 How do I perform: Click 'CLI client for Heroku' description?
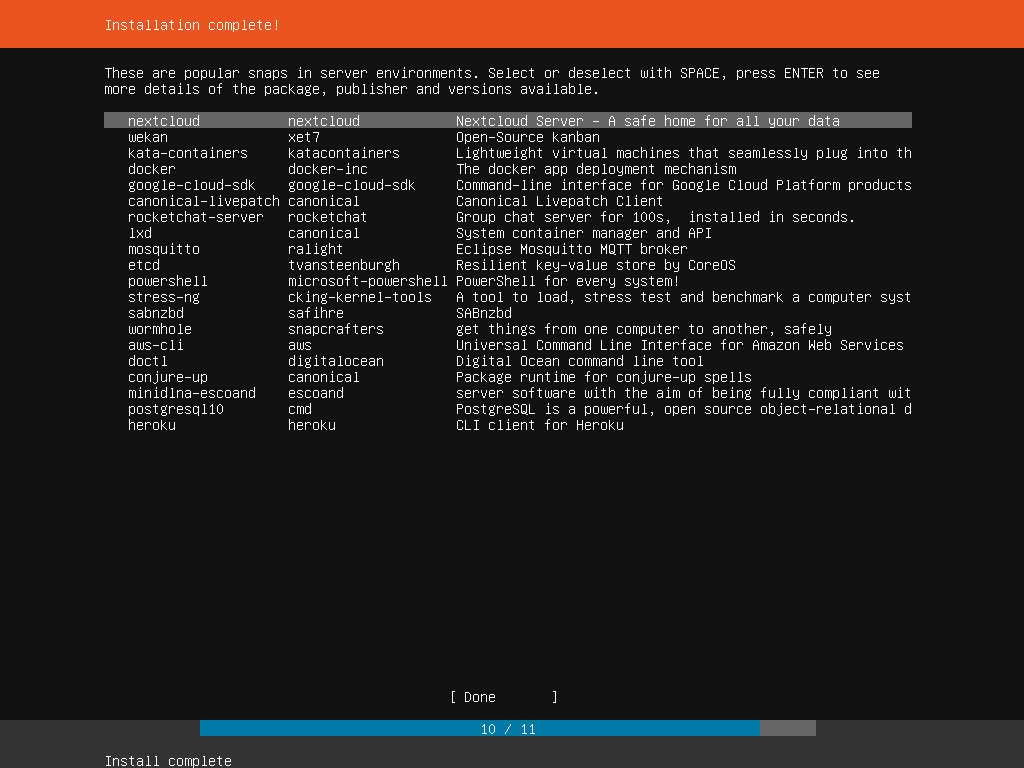[539, 425]
